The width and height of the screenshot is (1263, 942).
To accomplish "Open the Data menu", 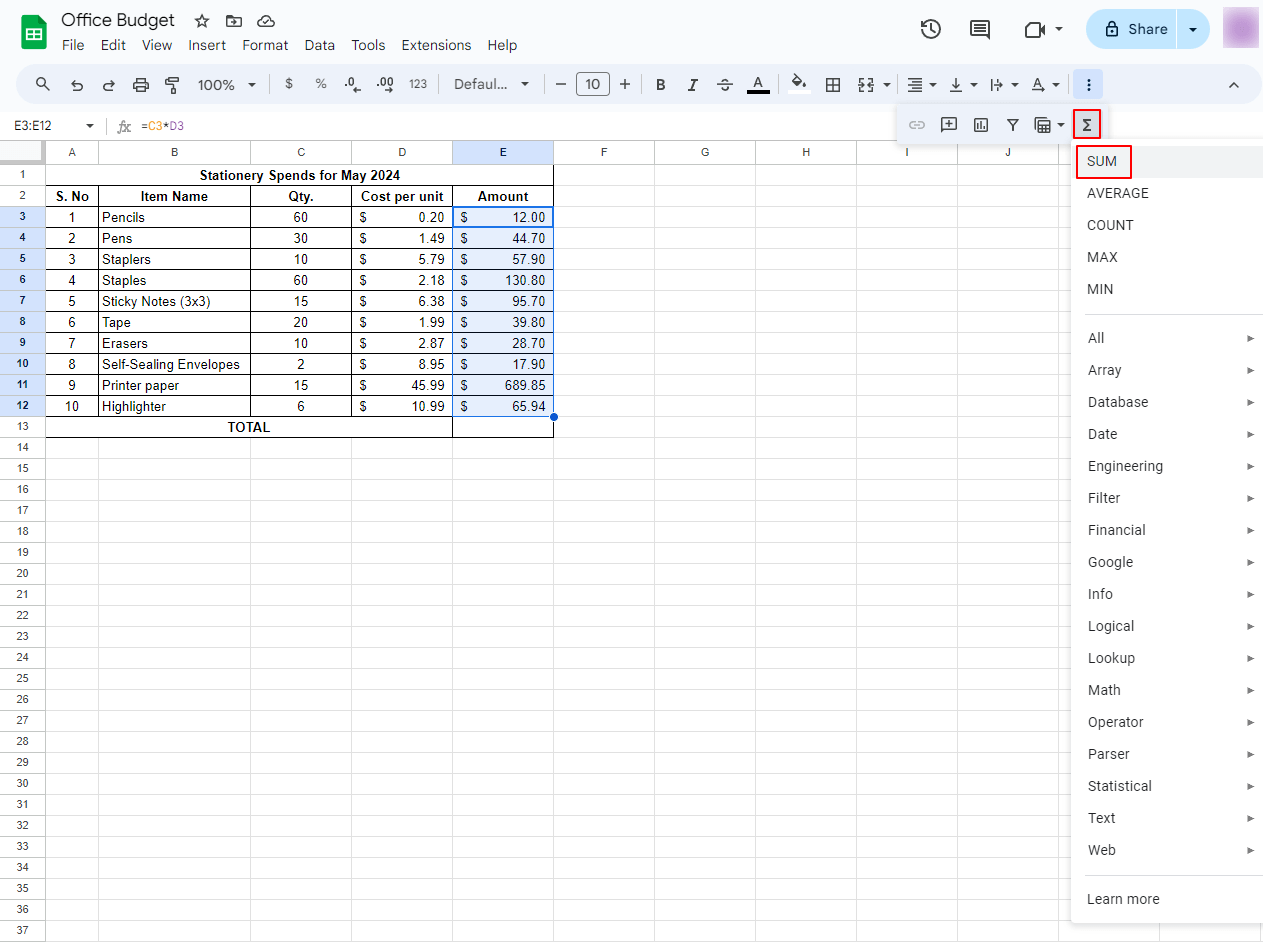I will click(320, 45).
